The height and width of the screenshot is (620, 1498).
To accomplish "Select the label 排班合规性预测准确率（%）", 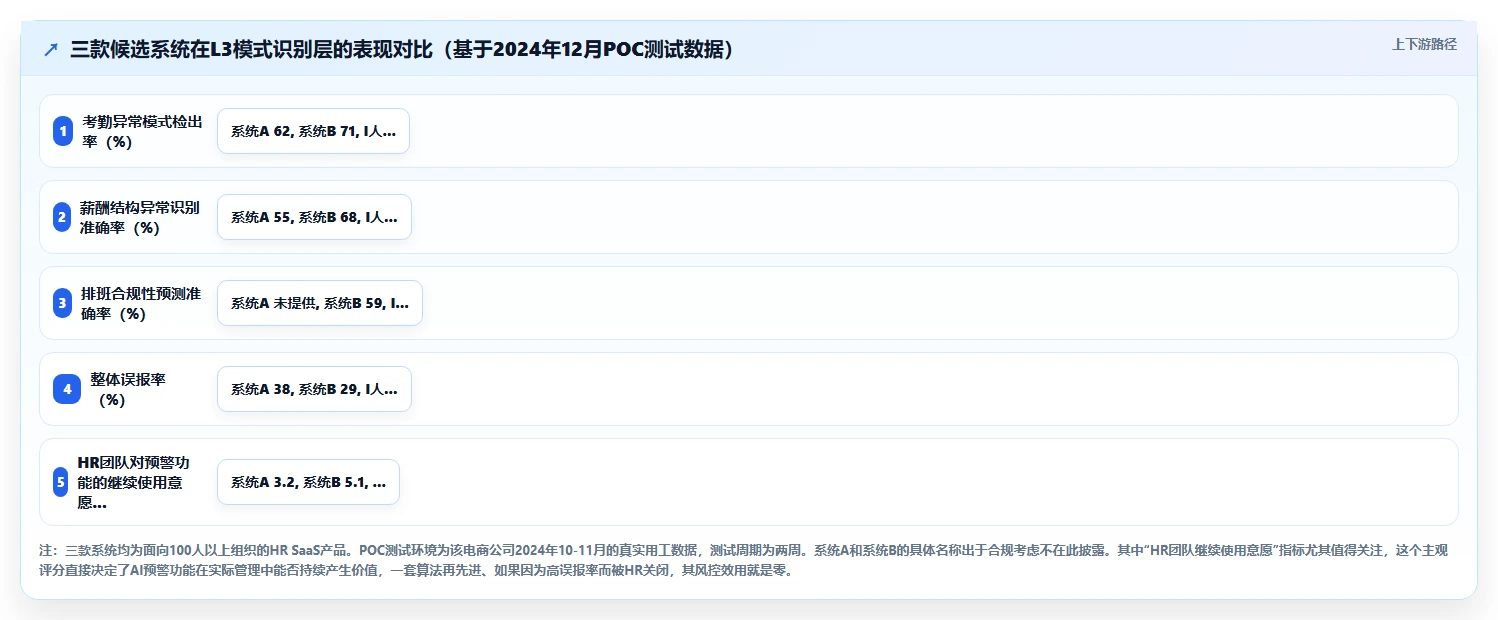I will (141, 303).
